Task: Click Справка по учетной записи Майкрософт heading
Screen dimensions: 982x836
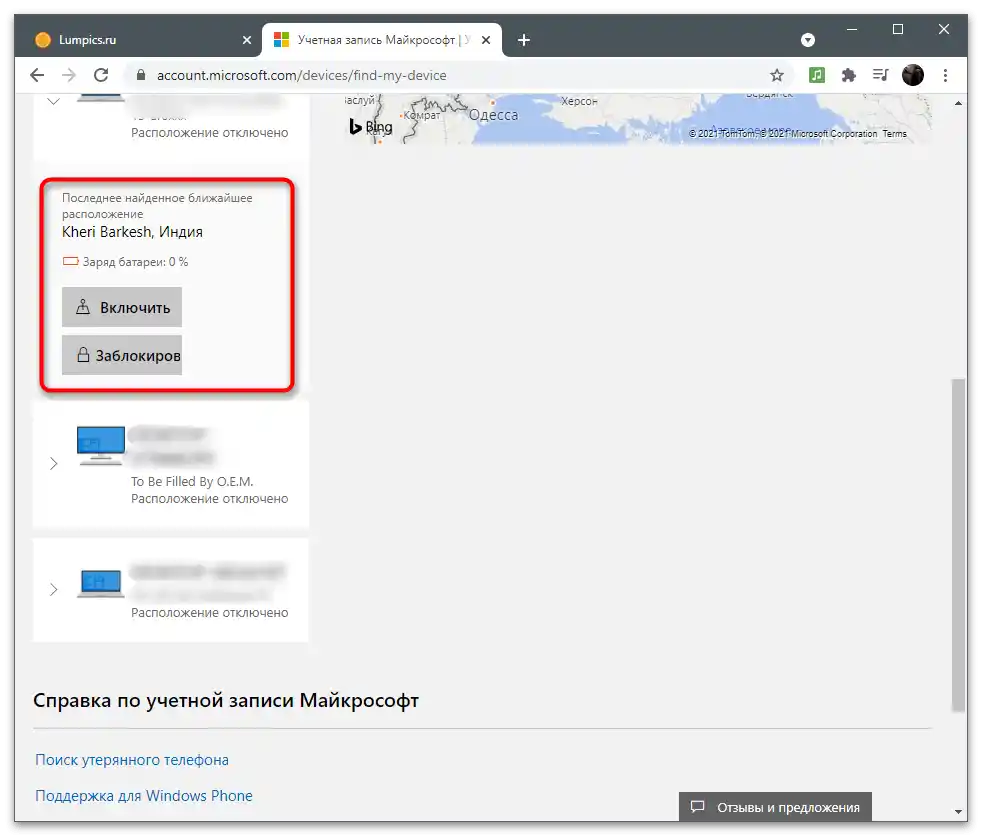Action: point(226,700)
